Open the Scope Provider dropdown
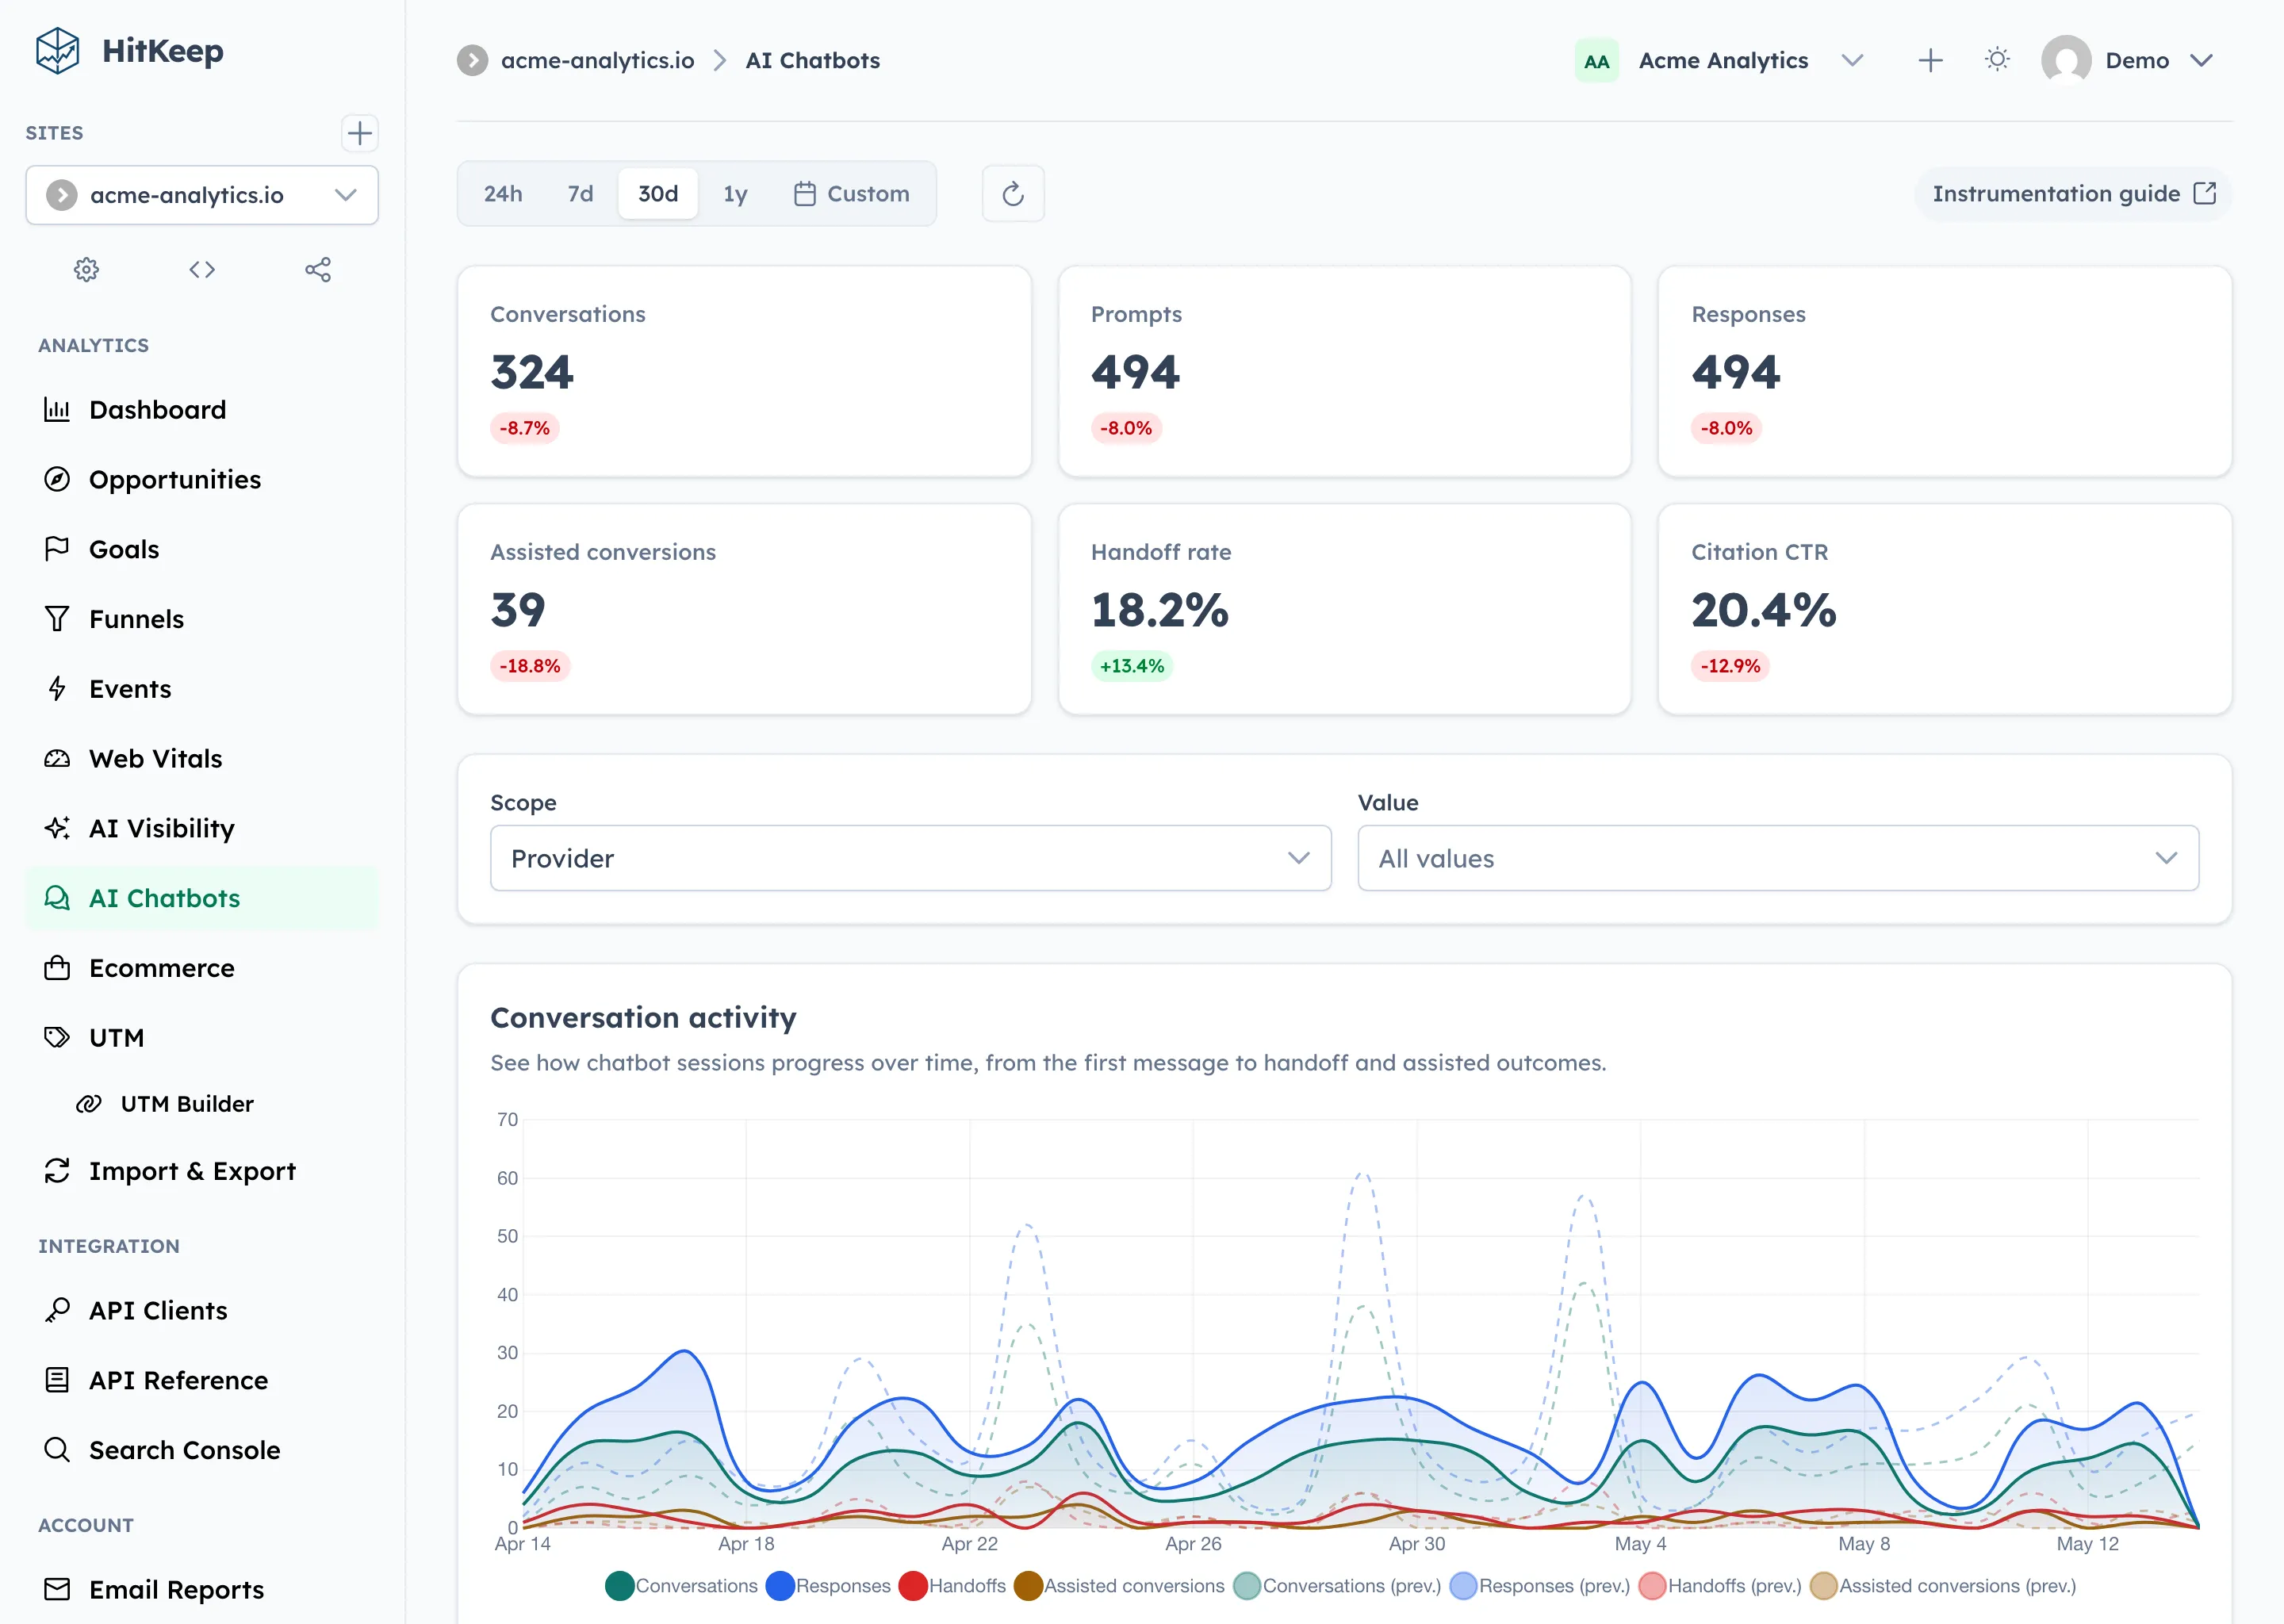Image resolution: width=2284 pixels, height=1624 pixels. (910, 858)
